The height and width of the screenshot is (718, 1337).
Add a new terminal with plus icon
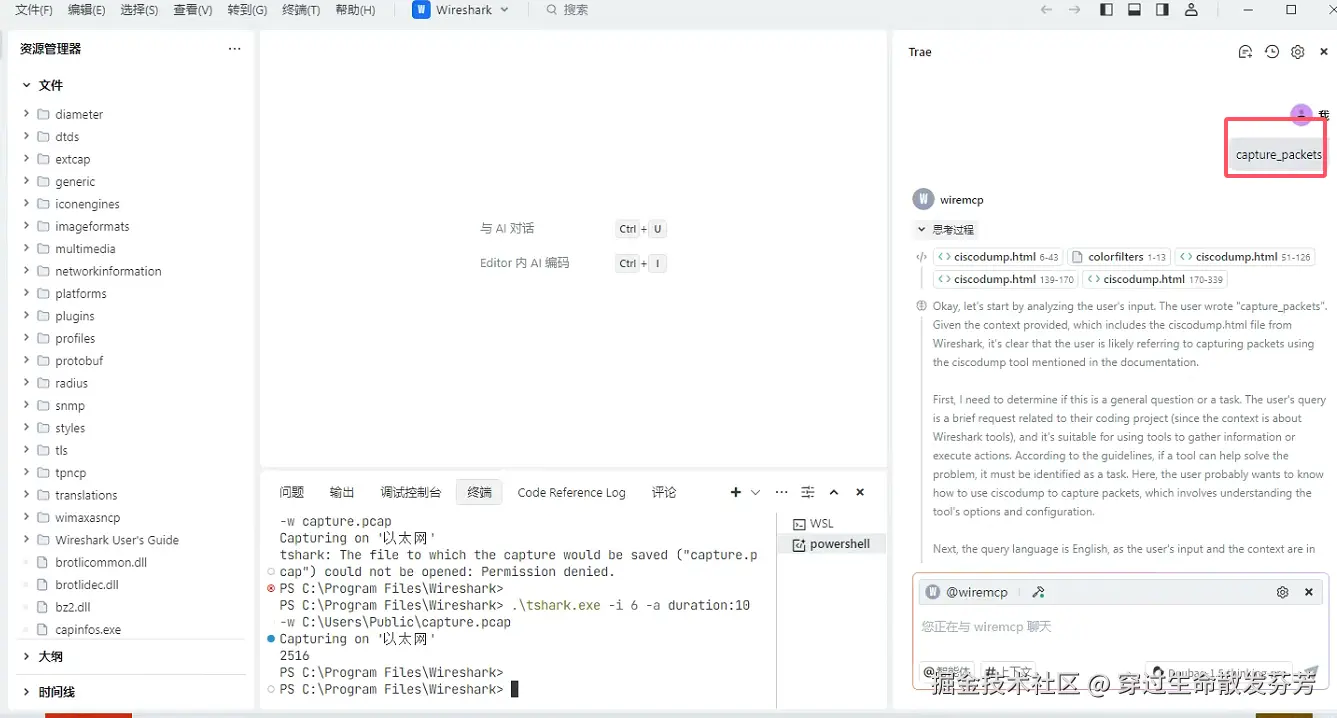pyautogui.click(x=736, y=492)
